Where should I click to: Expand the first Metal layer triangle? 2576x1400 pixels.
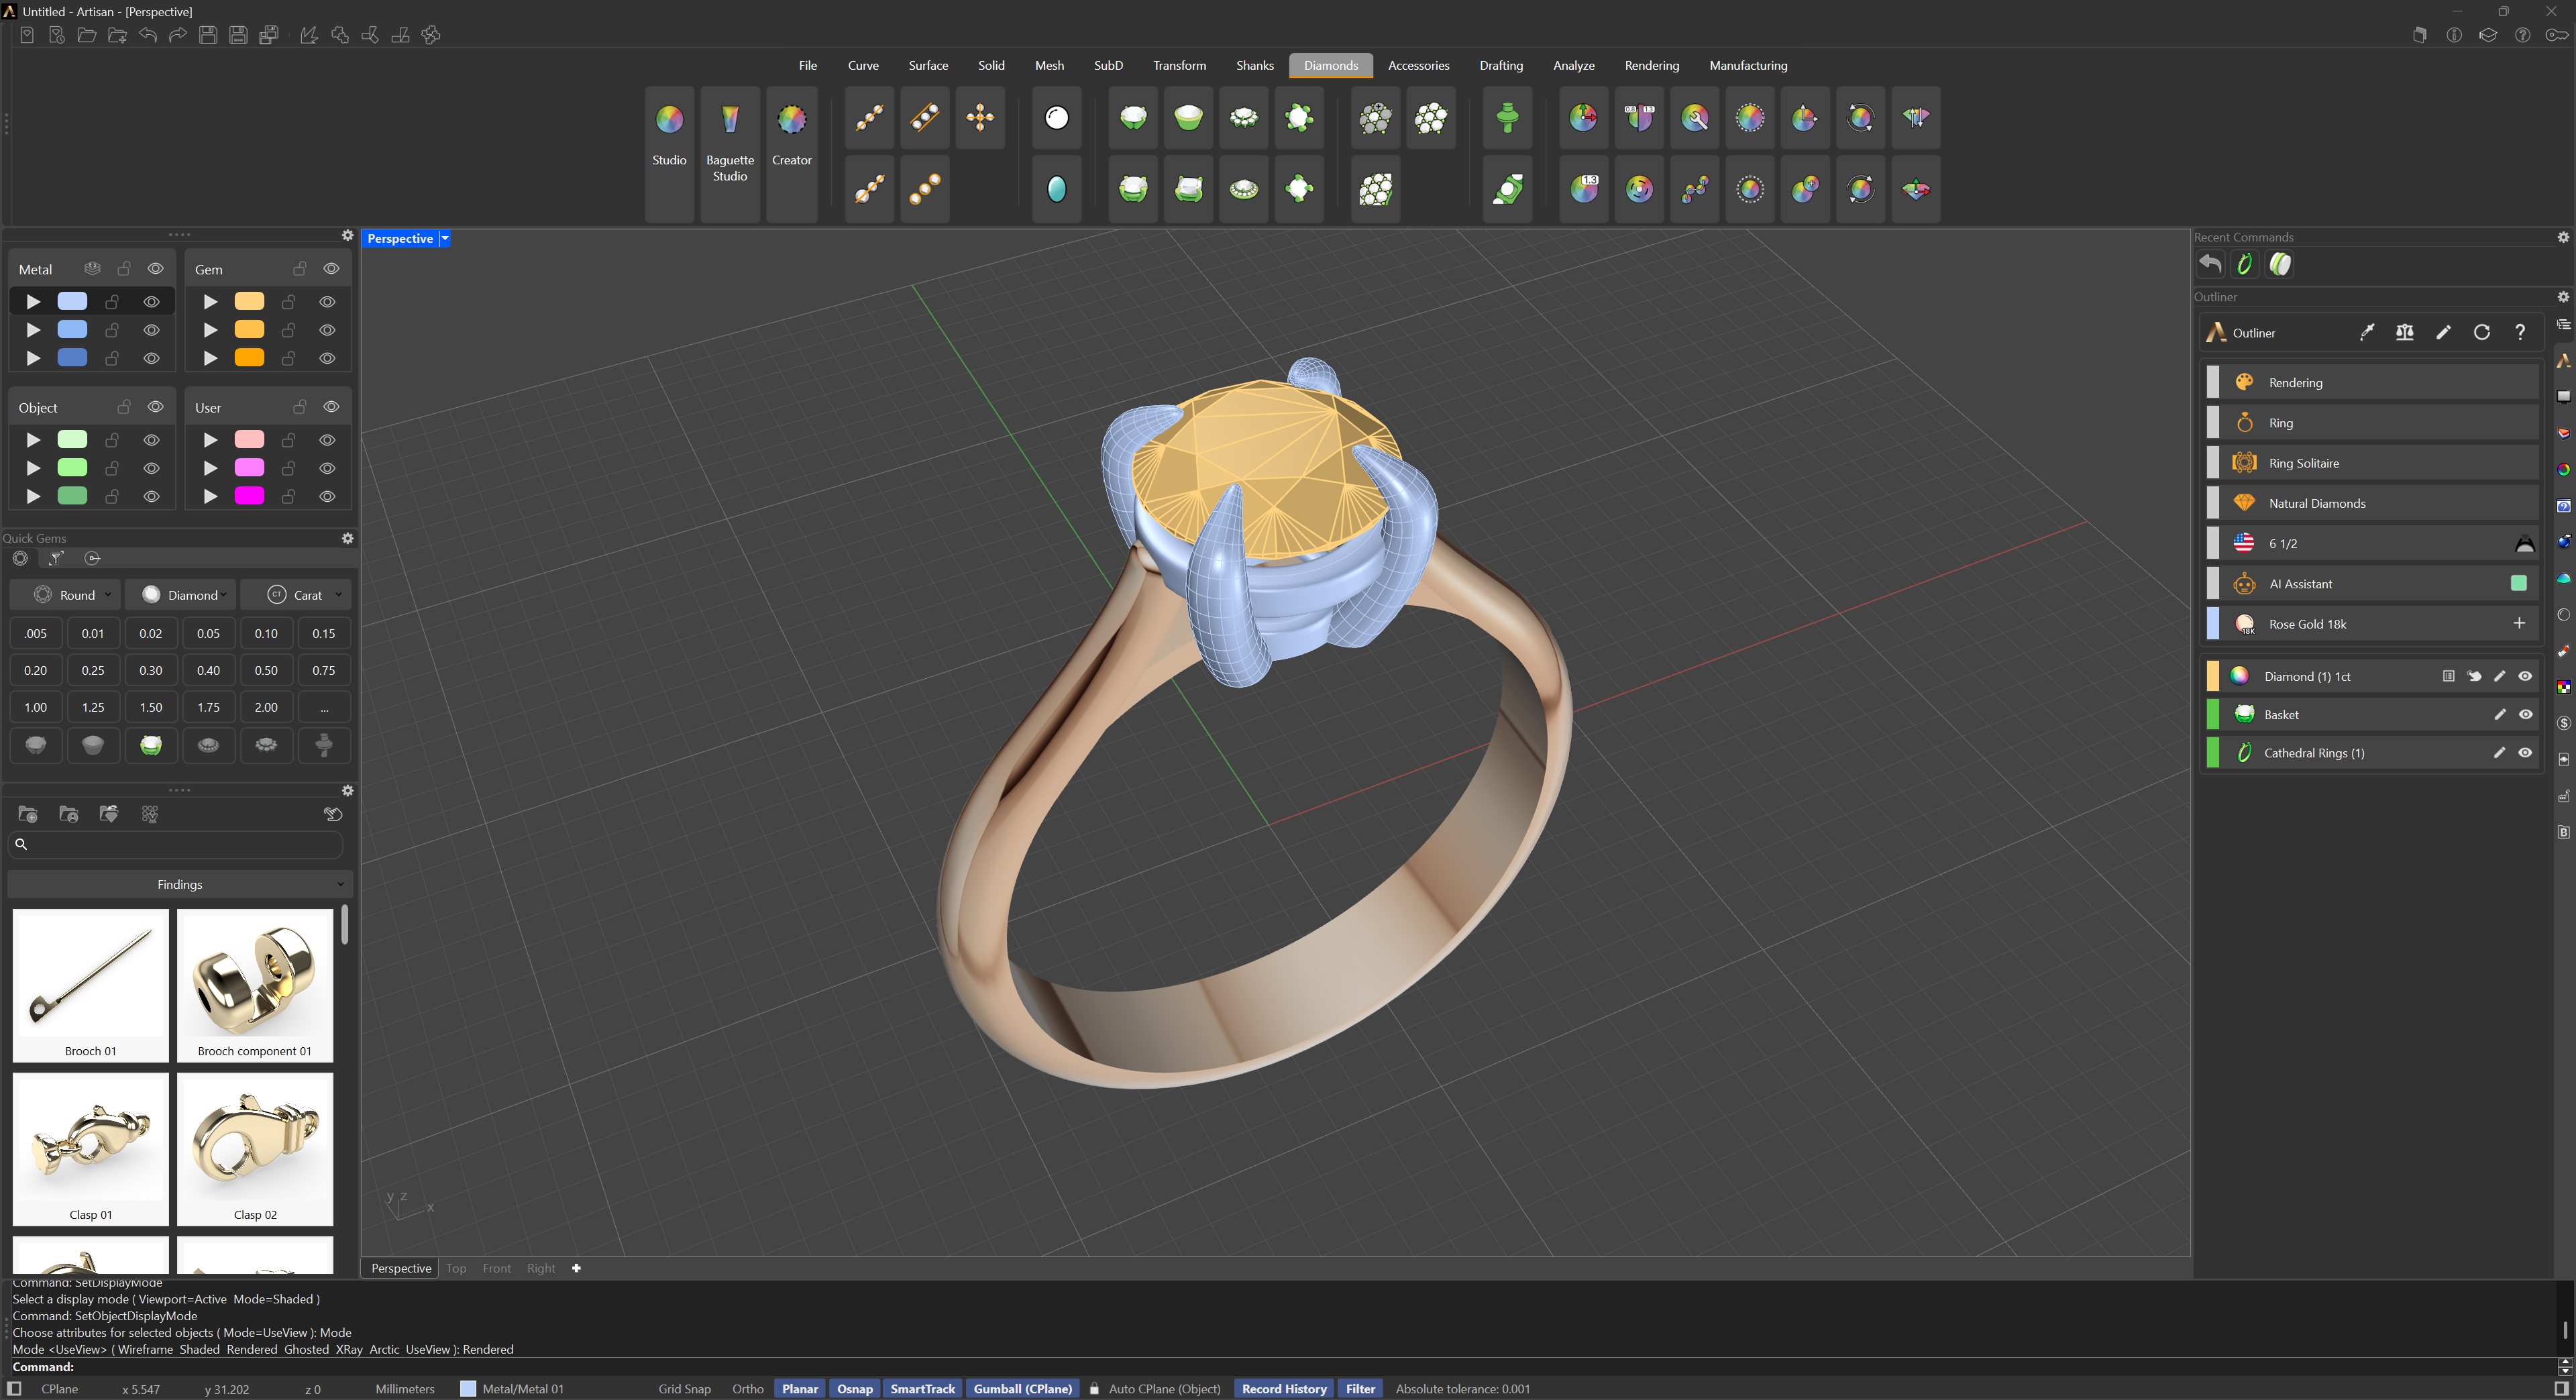click(34, 301)
